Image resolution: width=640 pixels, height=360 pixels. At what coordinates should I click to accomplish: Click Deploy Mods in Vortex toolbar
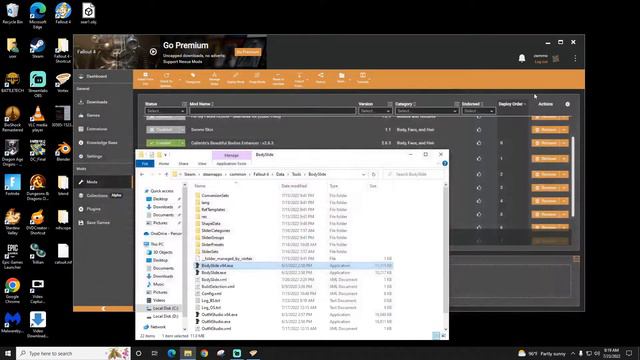click(x=236, y=78)
